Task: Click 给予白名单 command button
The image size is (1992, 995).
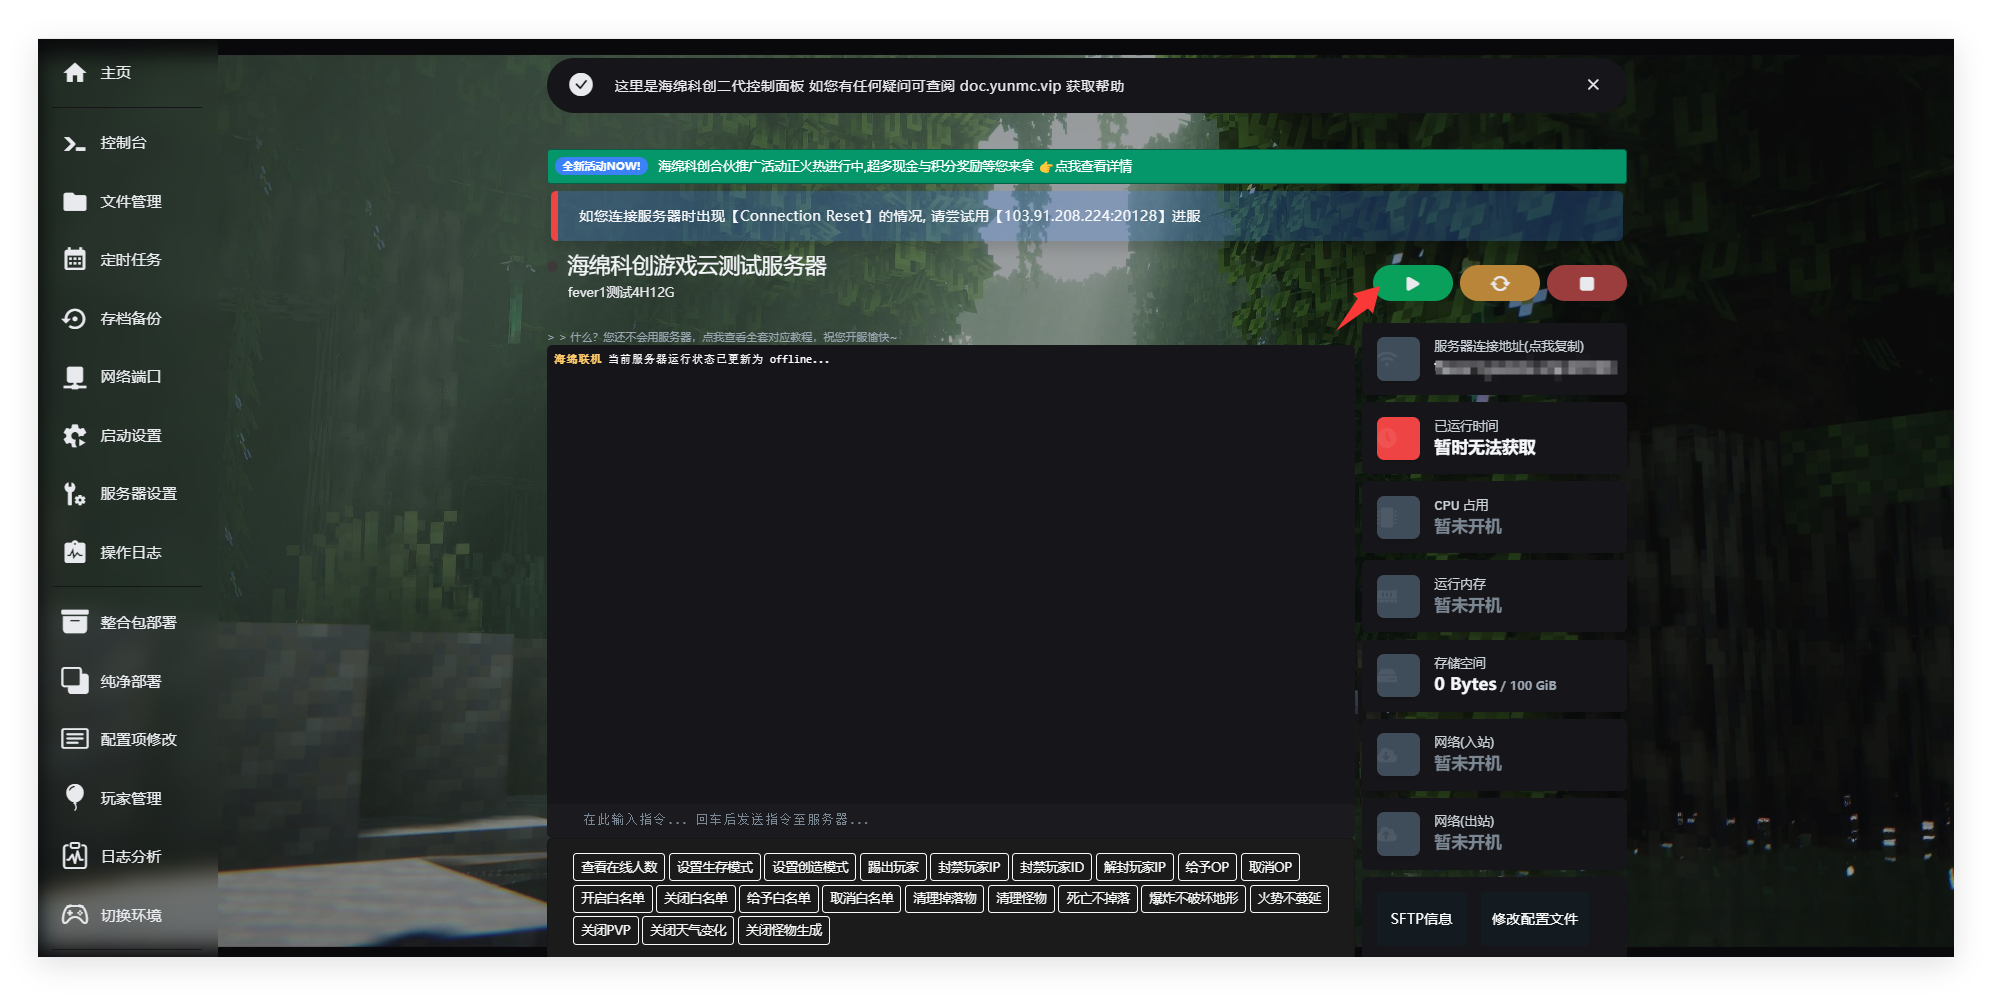Action: (778, 898)
